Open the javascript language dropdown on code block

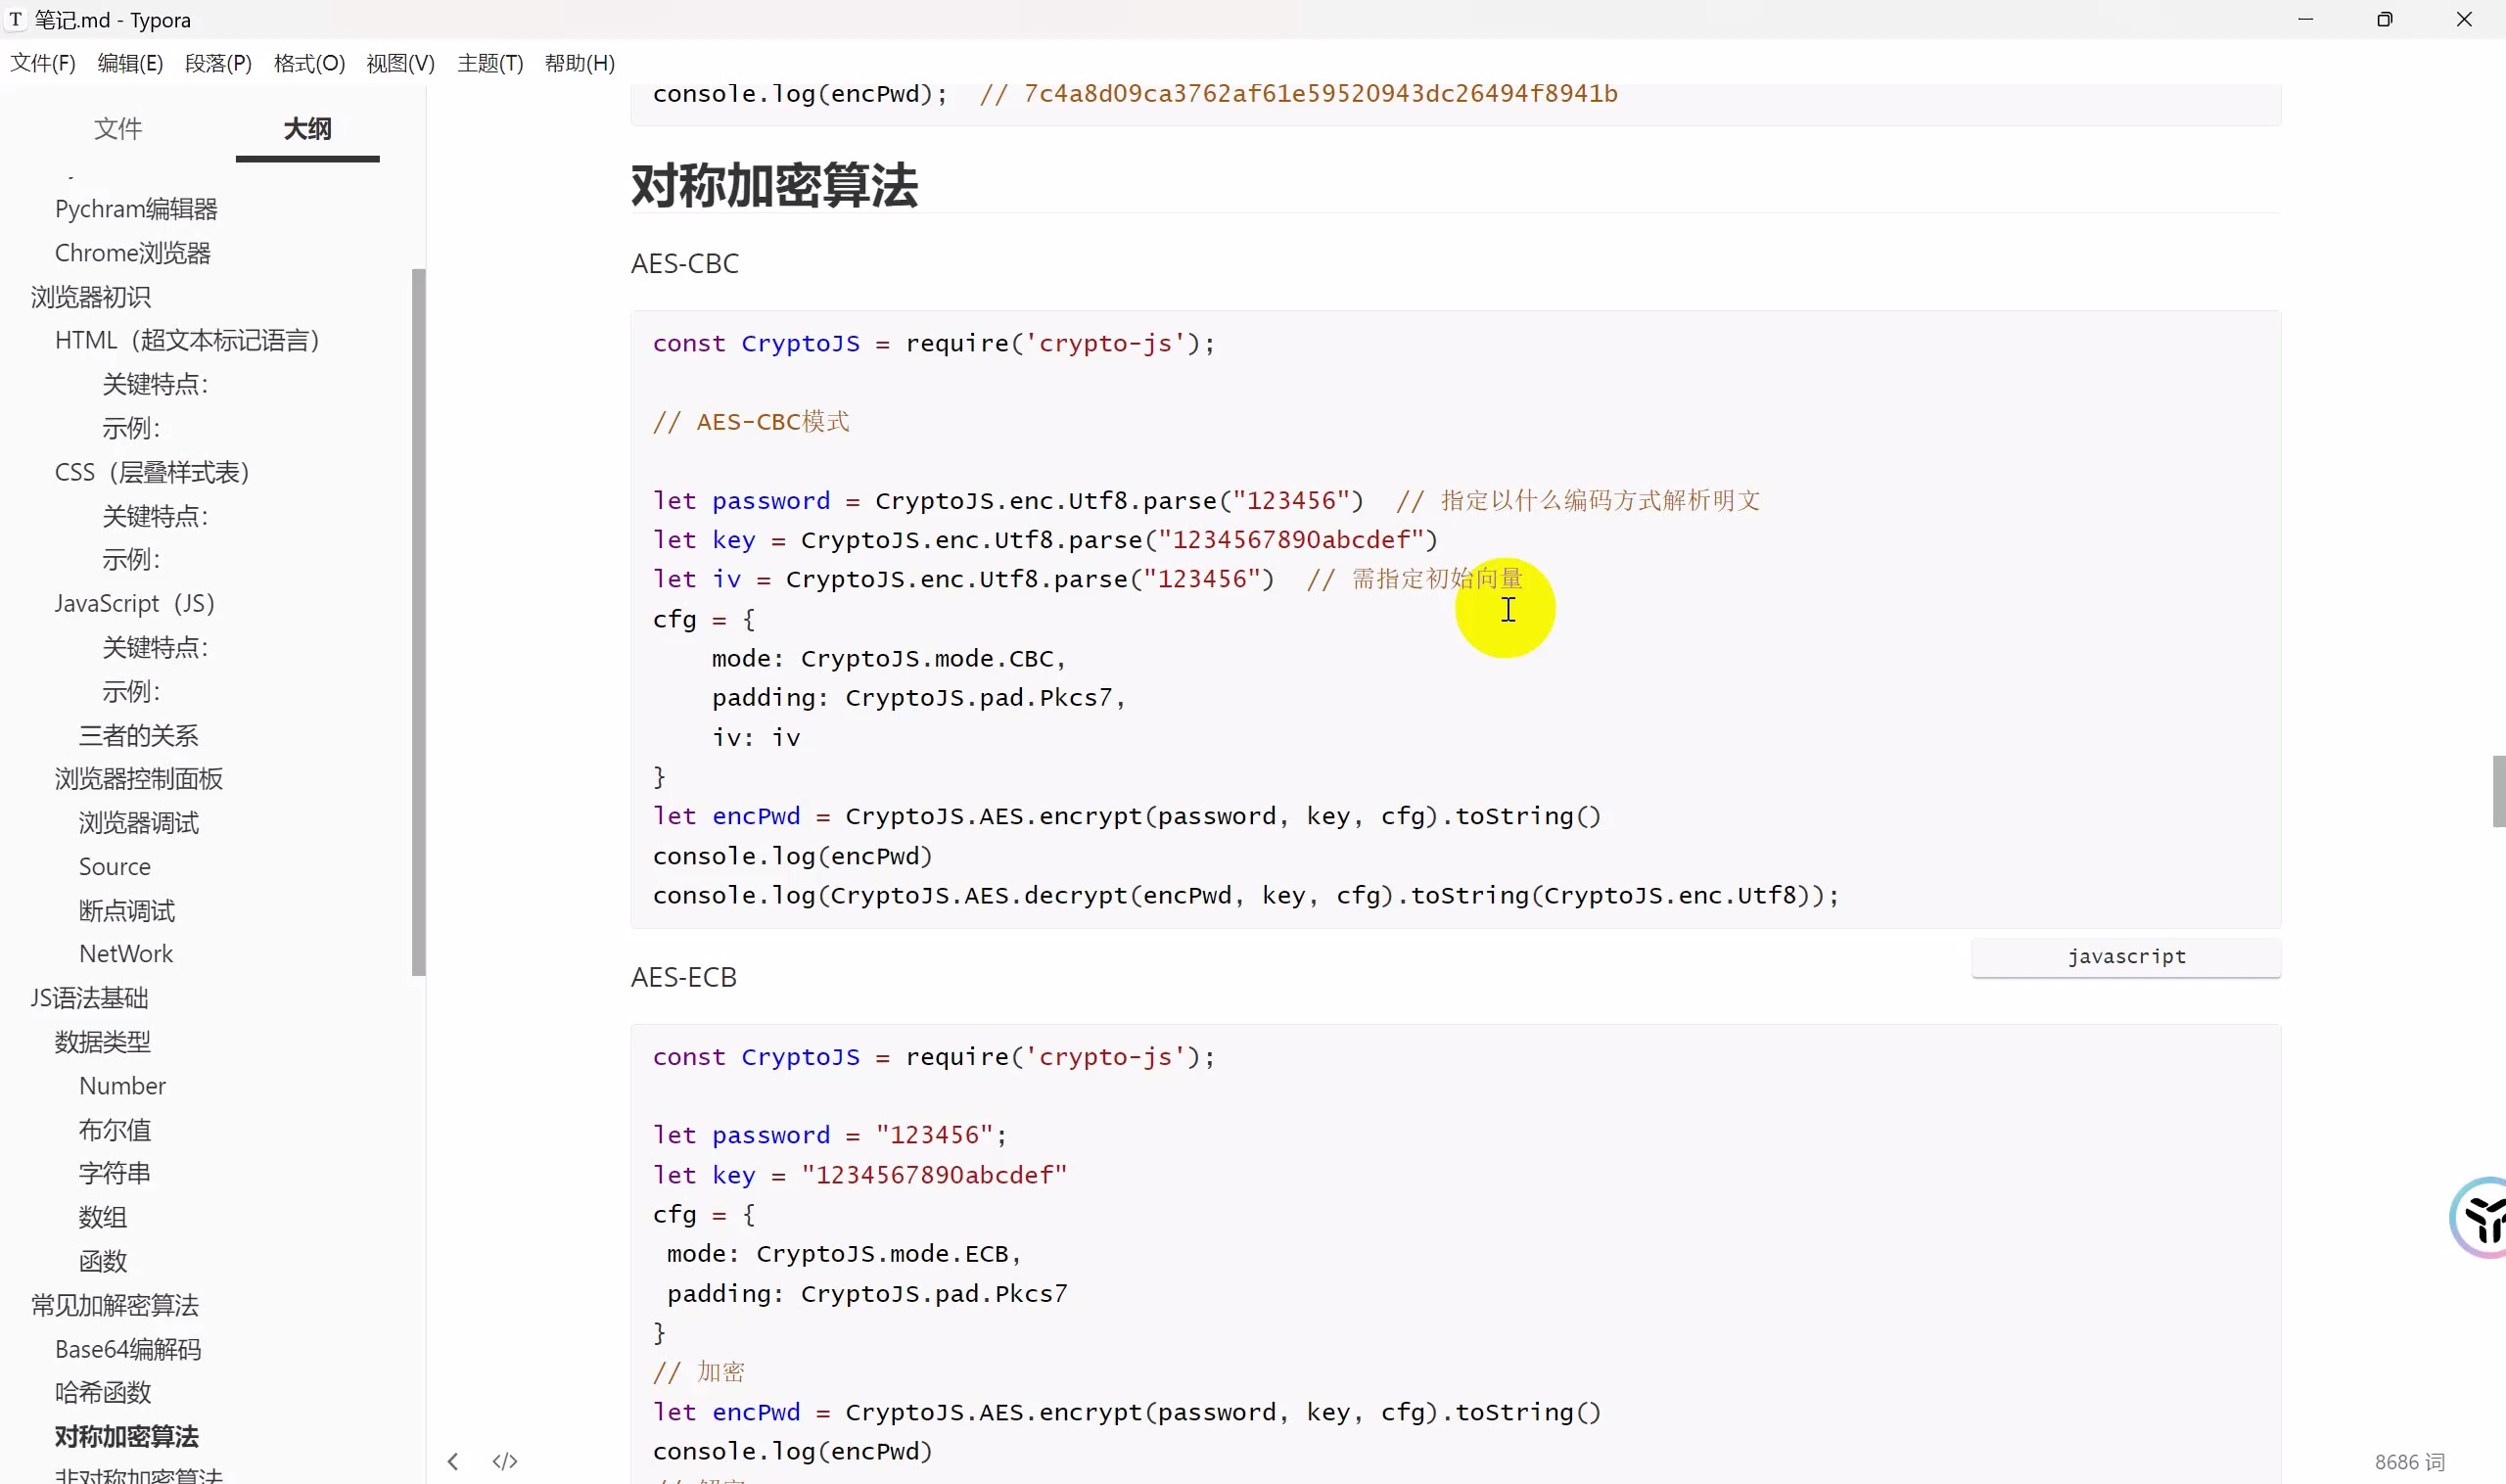point(2126,956)
